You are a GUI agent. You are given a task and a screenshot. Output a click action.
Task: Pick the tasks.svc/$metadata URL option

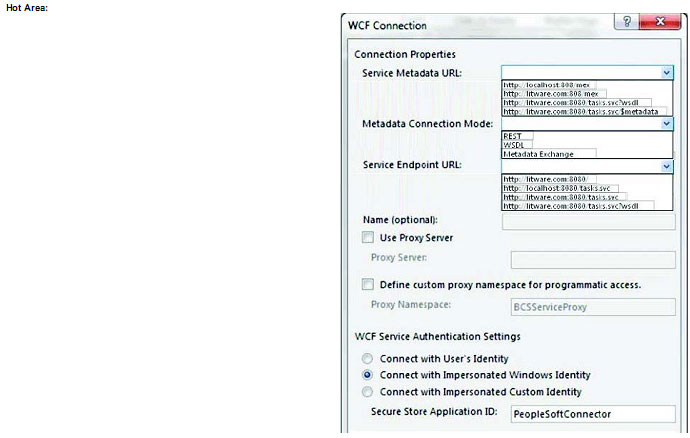pos(582,112)
